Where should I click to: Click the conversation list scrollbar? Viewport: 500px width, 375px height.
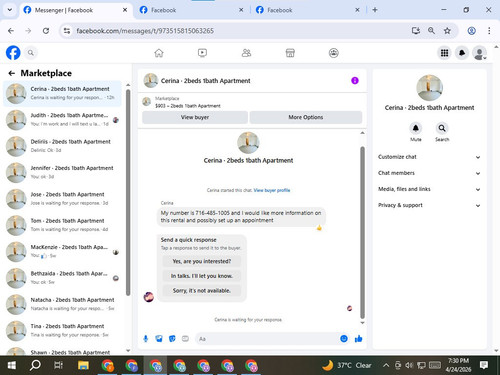click(128, 192)
